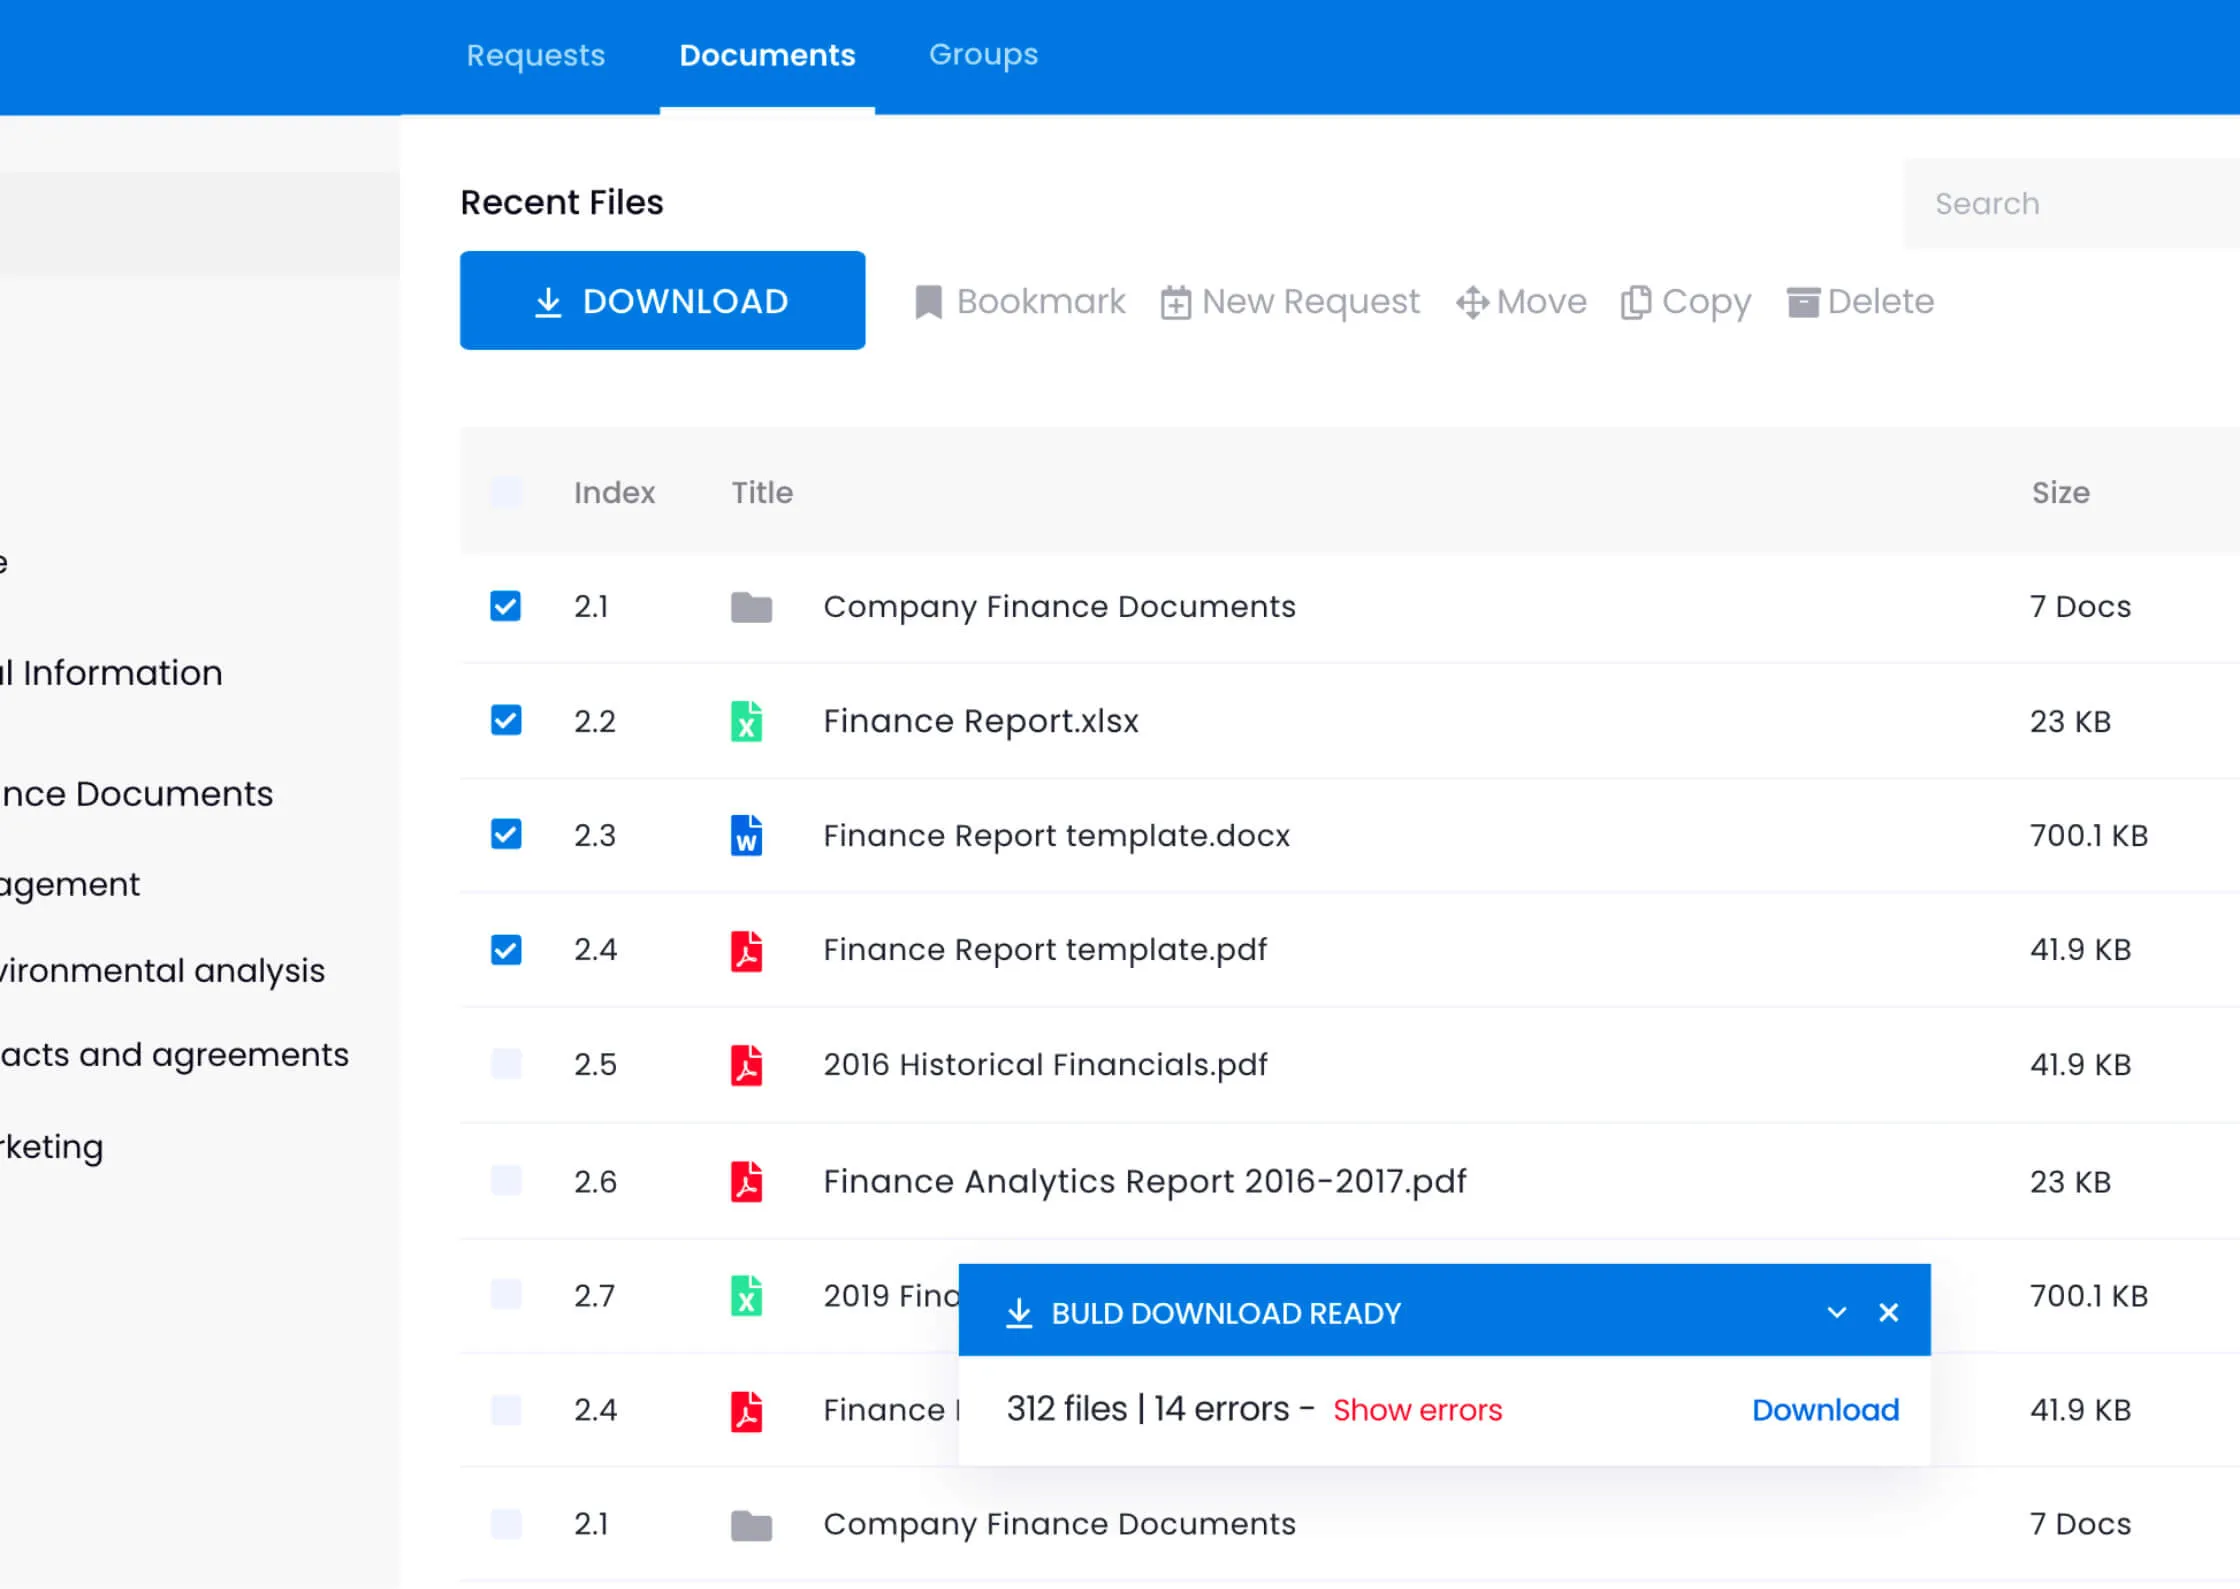Viewport: 2240px width, 1589px height.
Task: Check the Finance Analytics Report 2016-2017 checkbox
Action: pyautogui.click(x=506, y=1181)
